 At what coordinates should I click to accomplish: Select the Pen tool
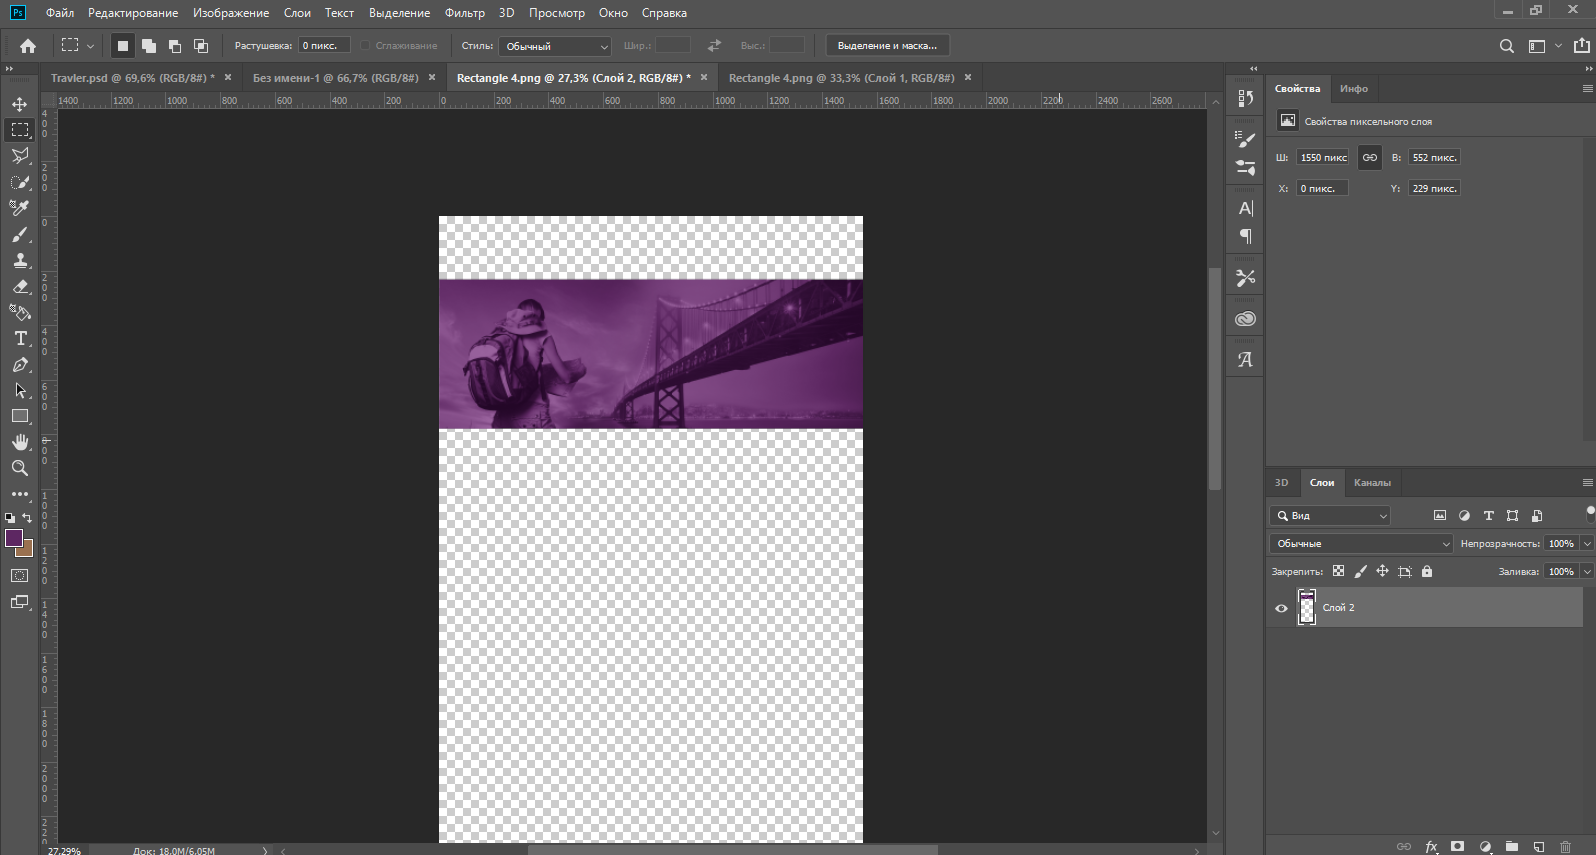coord(20,365)
